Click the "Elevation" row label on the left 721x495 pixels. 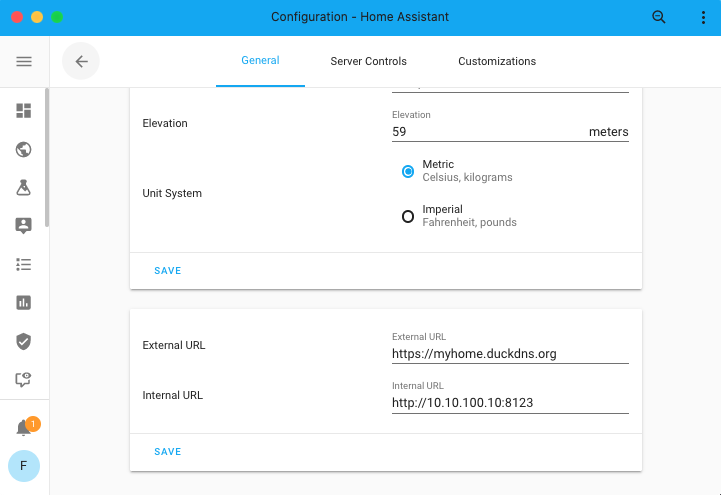pos(165,123)
